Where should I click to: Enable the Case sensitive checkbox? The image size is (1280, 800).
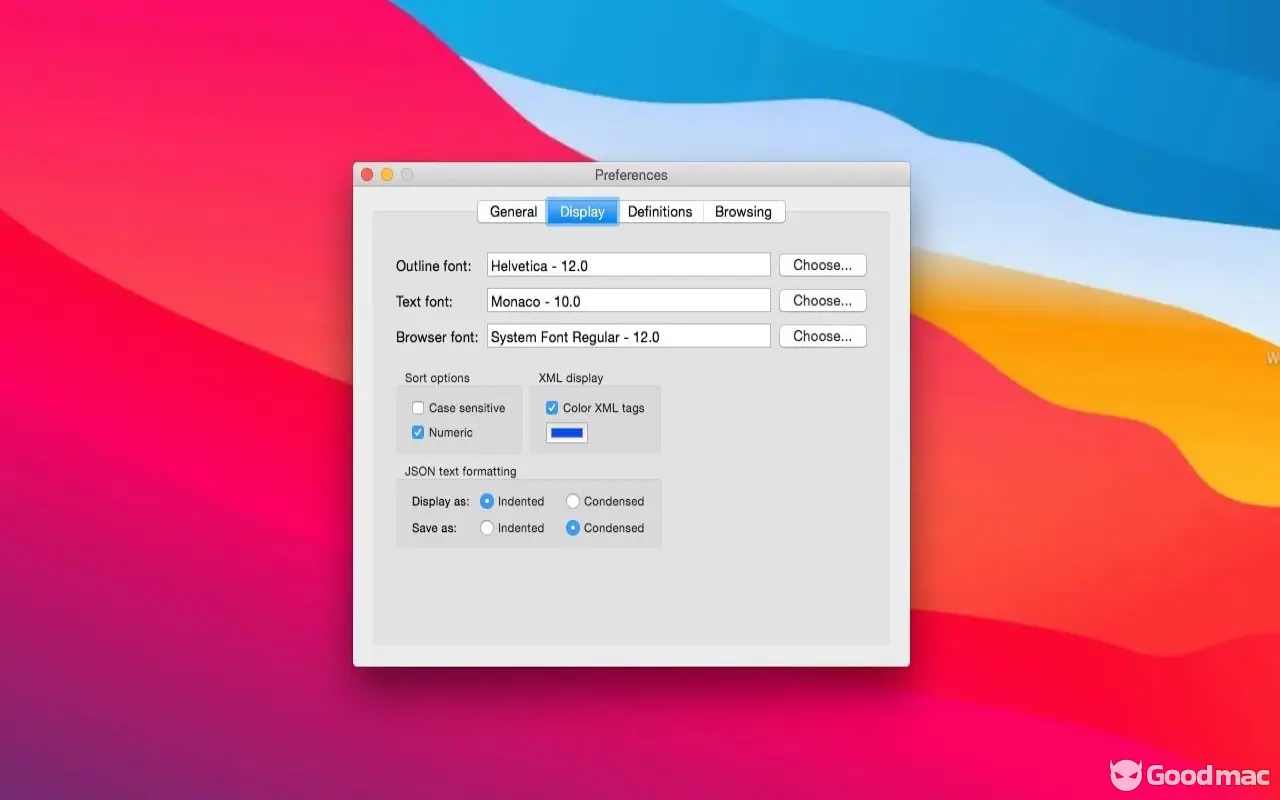[418, 408]
